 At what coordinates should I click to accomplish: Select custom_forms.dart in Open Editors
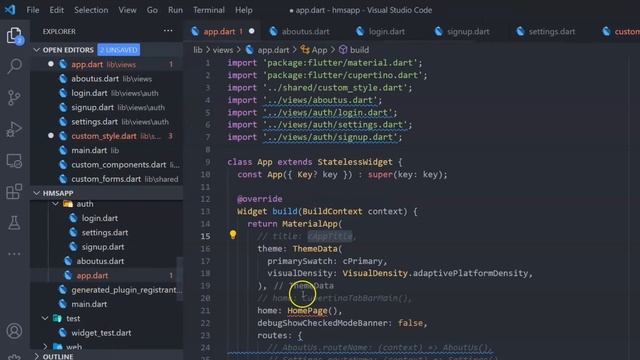(106, 179)
